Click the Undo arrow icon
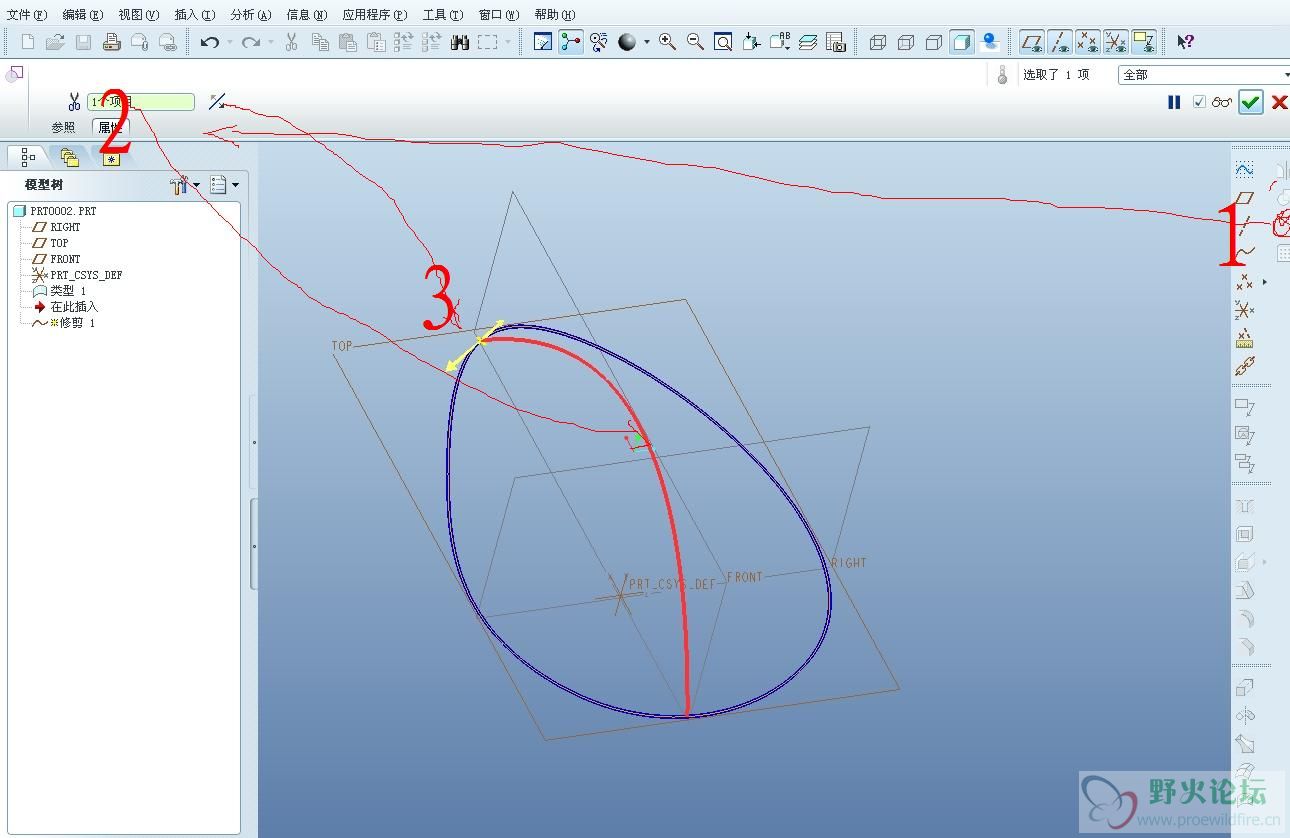 click(x=210, y=42)
